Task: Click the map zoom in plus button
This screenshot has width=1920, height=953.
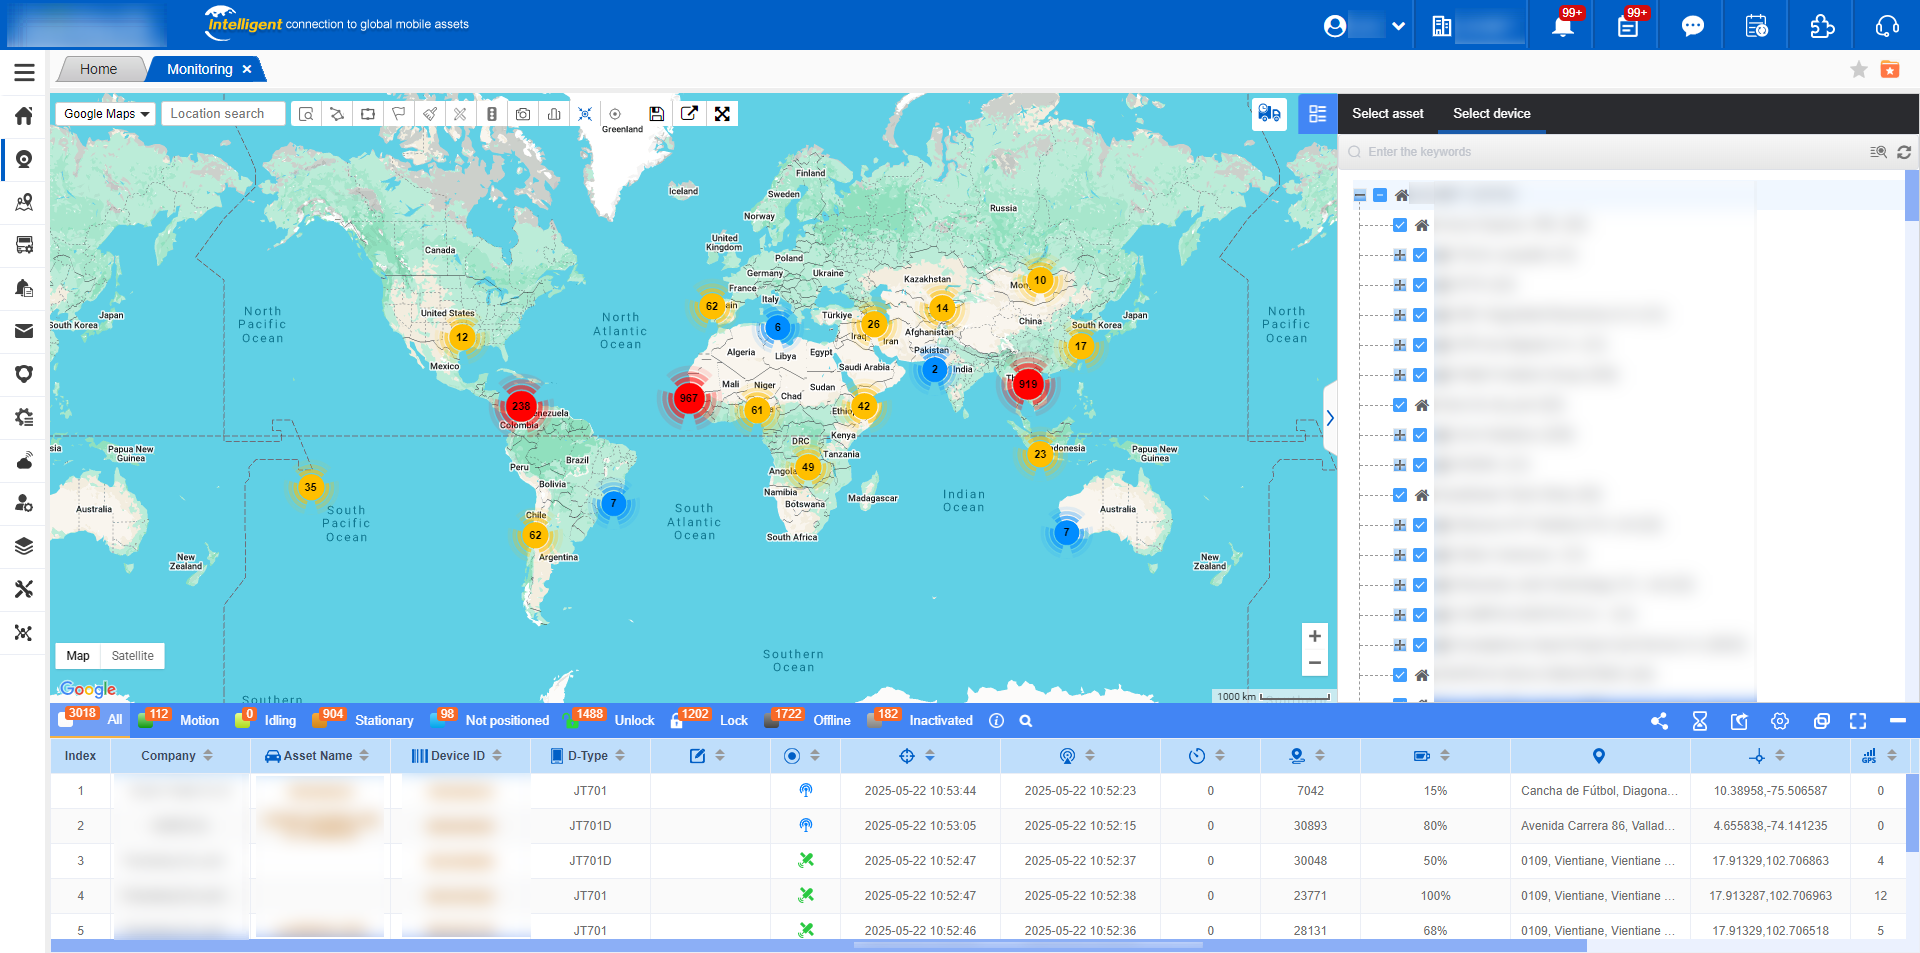Action: click(1314, 636)
